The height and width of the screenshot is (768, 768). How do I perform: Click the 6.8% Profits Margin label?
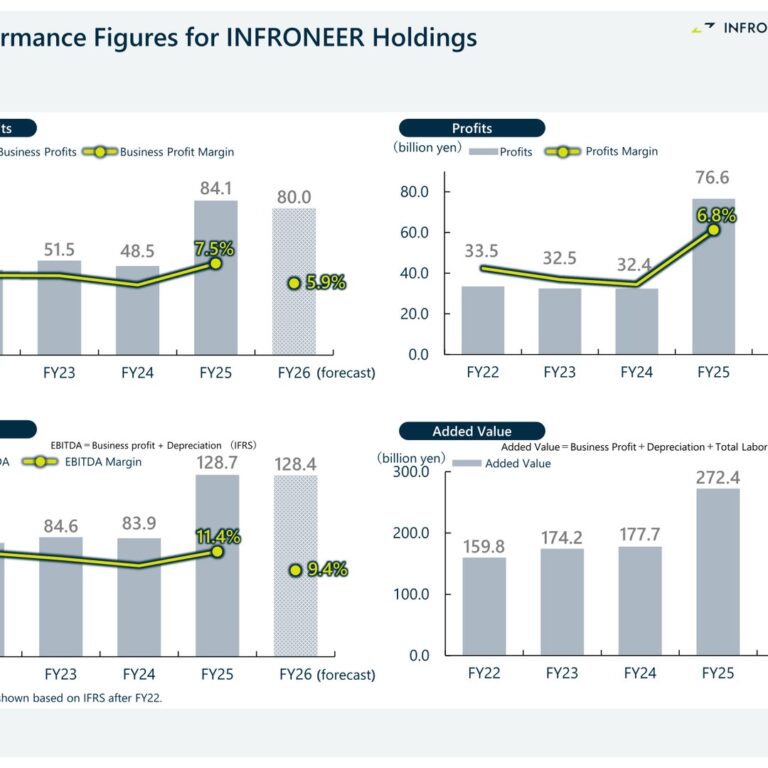click(x=717, y=216)
